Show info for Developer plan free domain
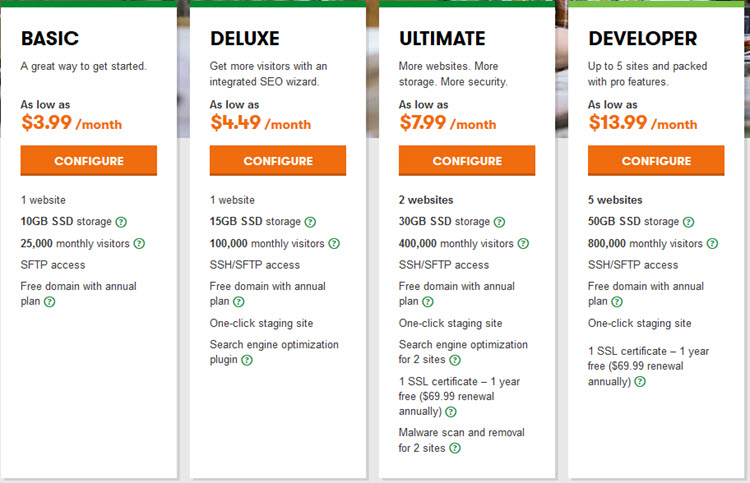 click(617, 302)
